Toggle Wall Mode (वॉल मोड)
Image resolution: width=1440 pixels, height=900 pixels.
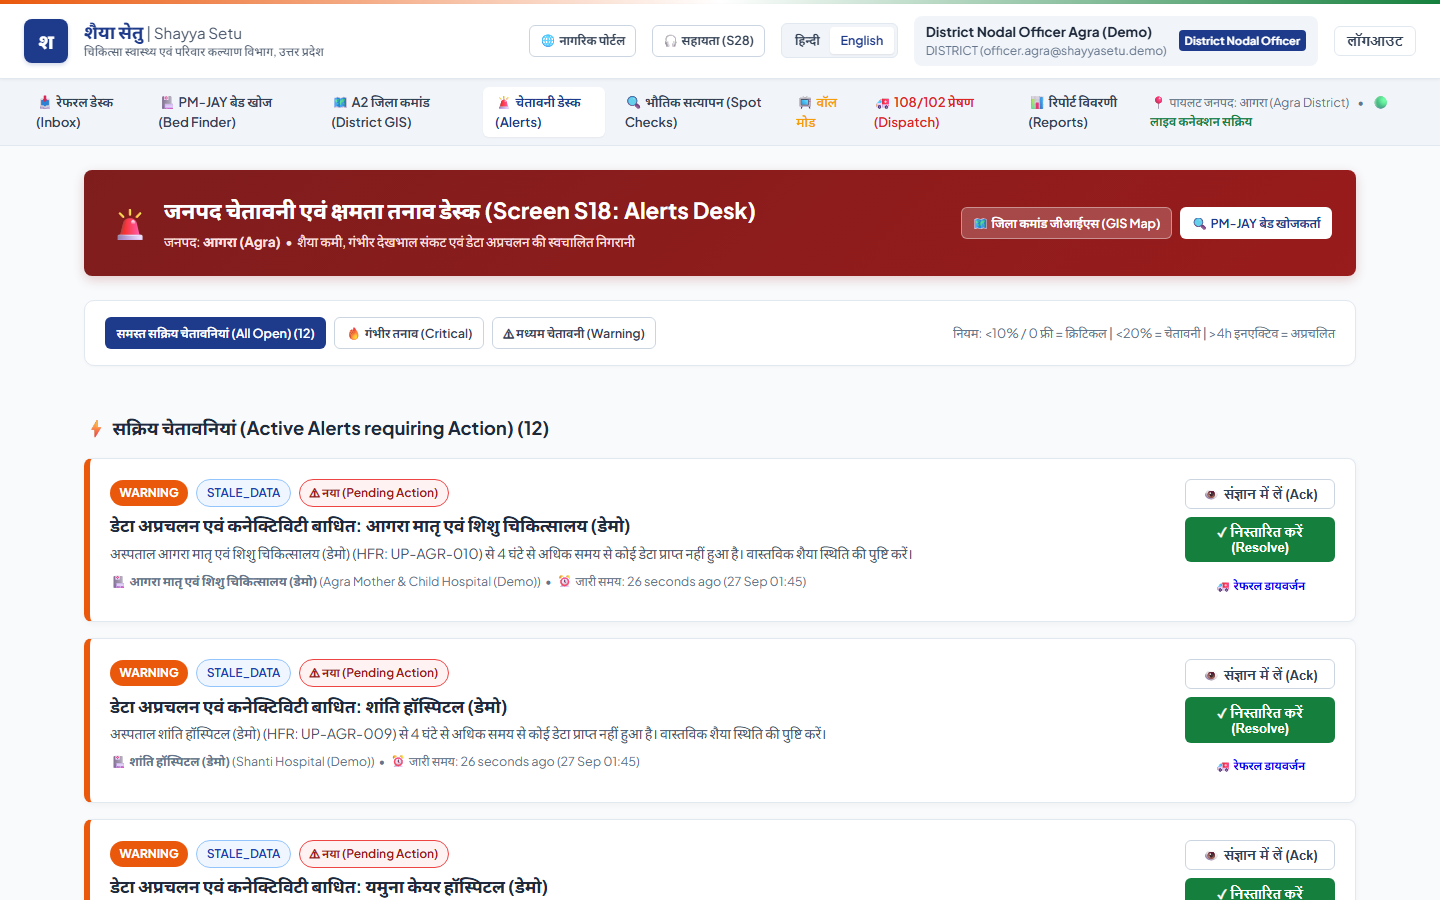tap(817, 112)
